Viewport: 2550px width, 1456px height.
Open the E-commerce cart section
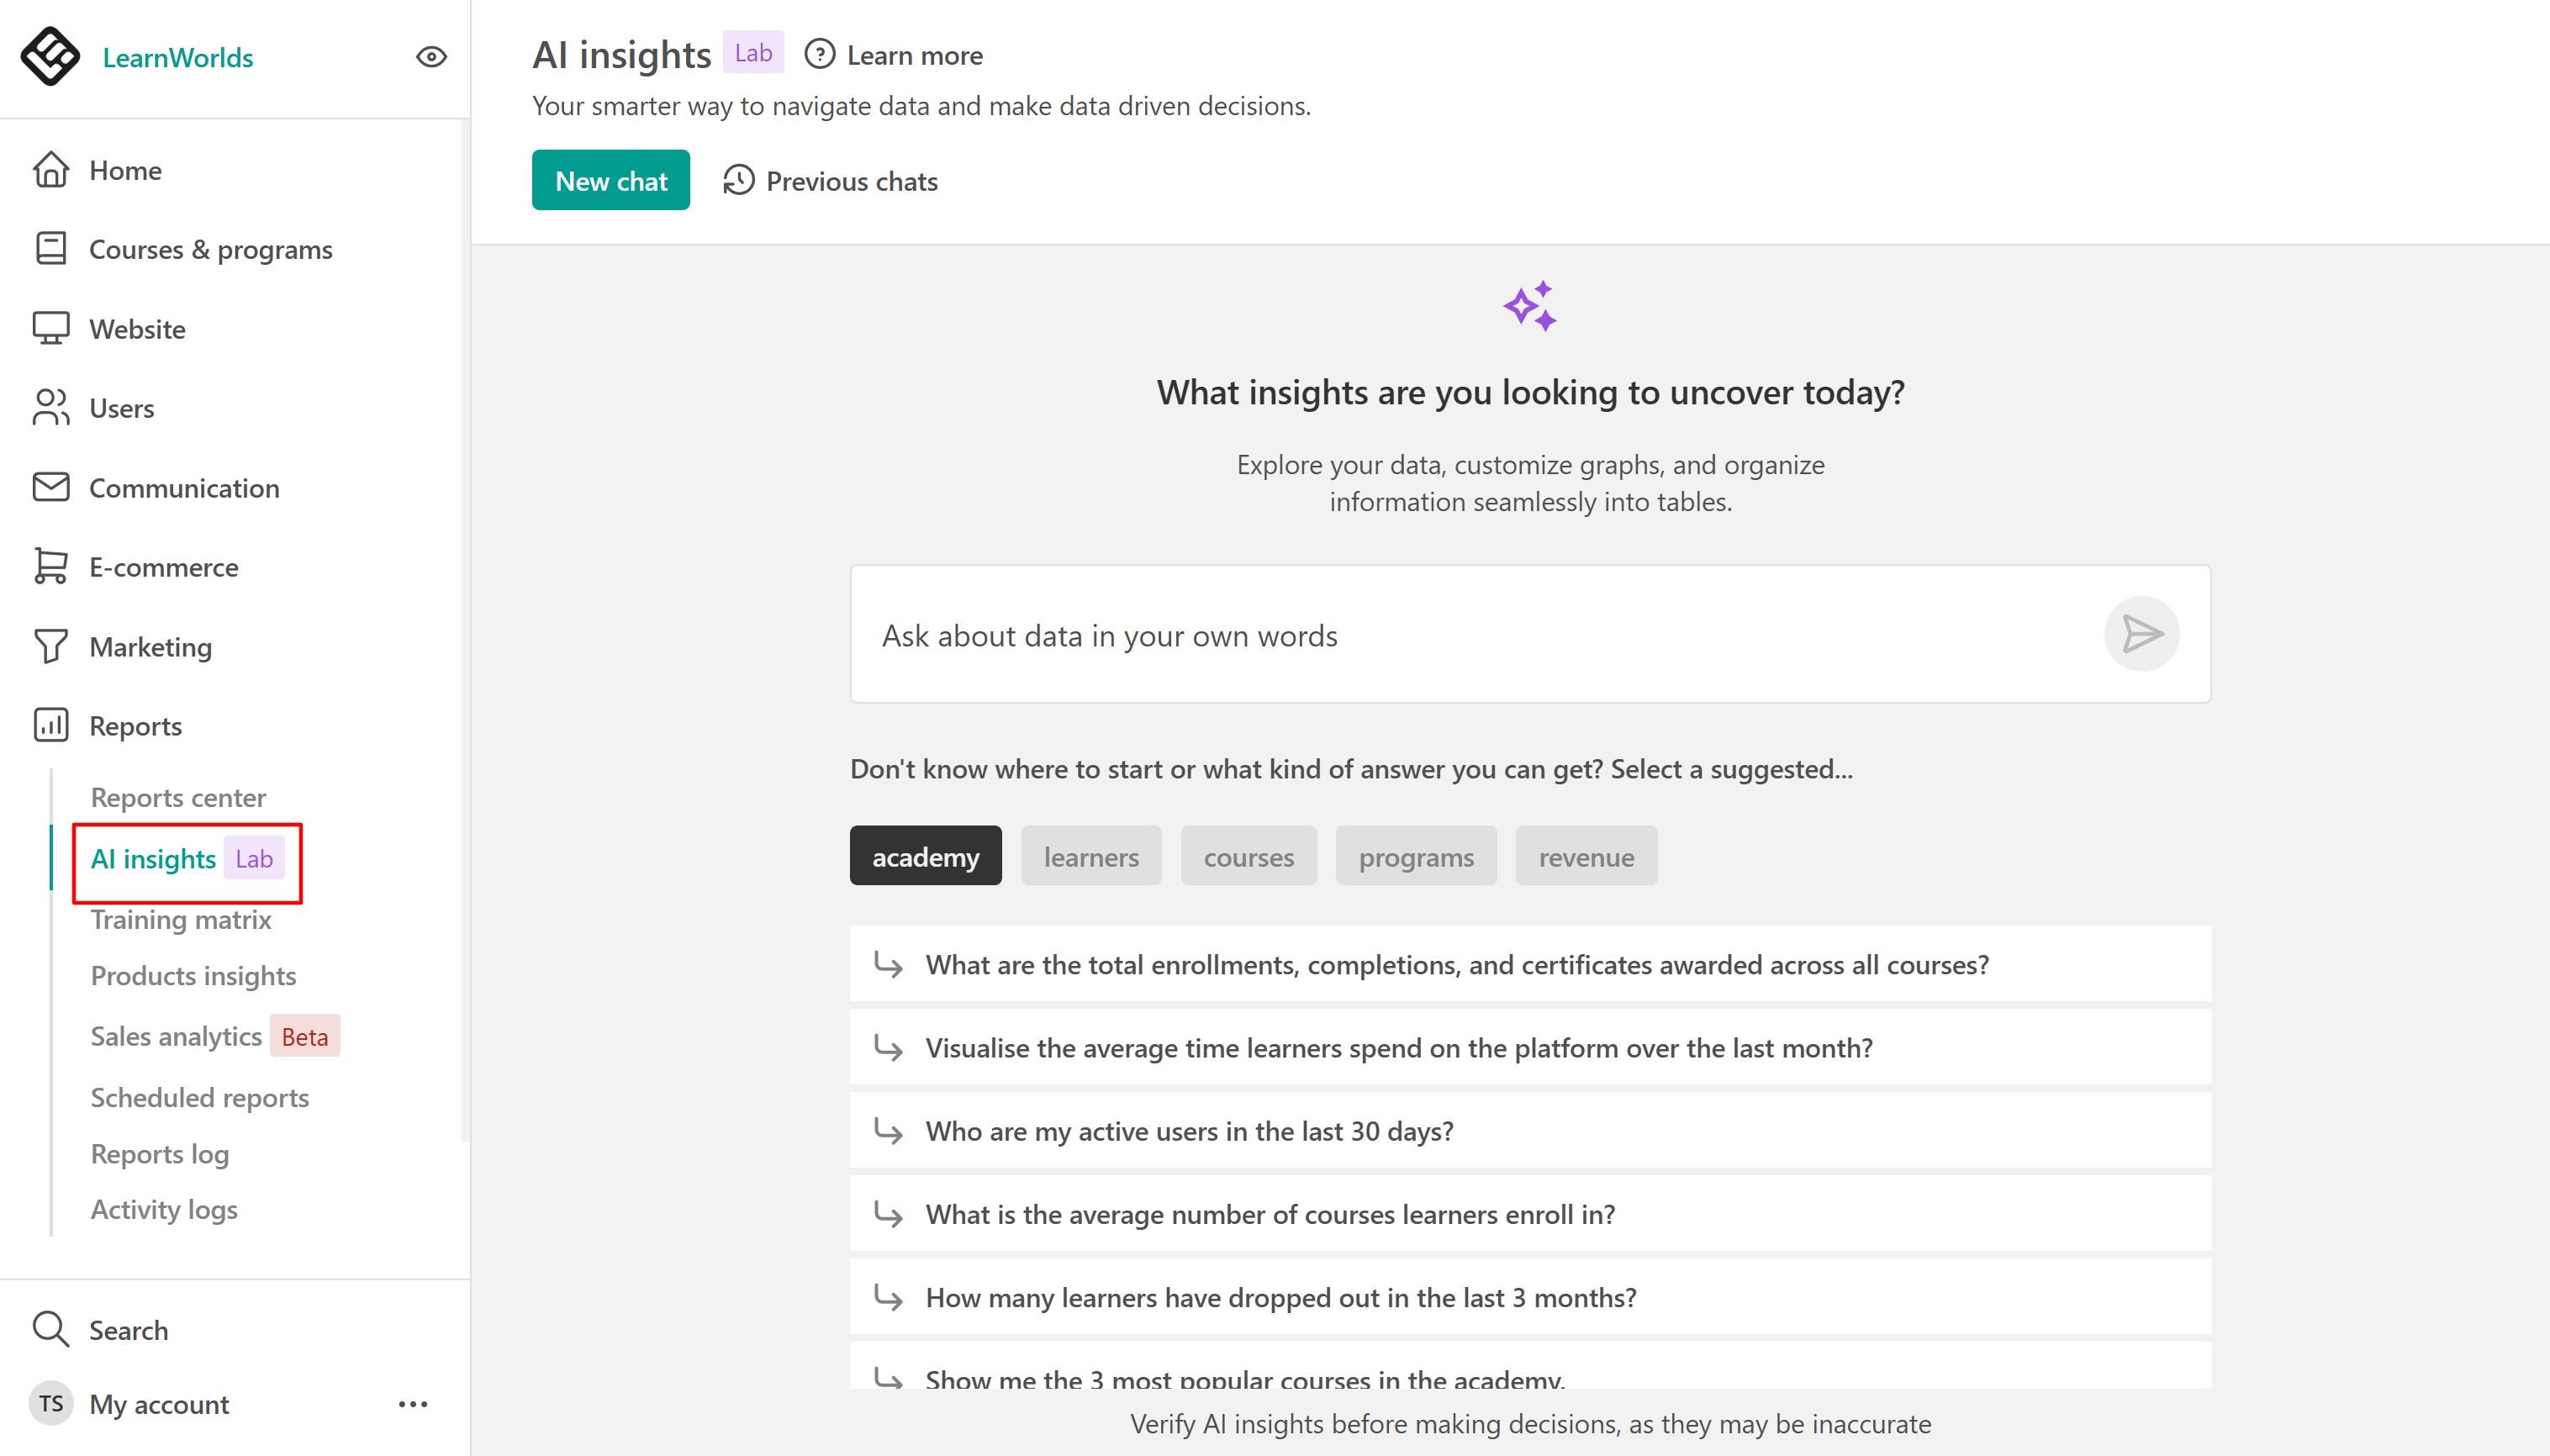162,567
